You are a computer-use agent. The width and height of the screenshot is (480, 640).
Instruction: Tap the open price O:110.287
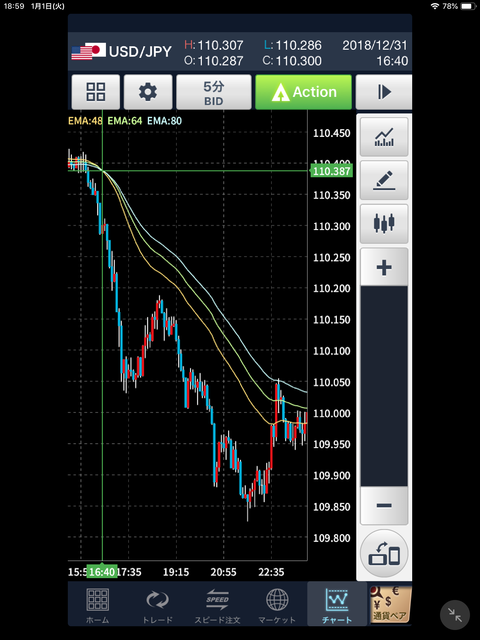coord(214,61)
